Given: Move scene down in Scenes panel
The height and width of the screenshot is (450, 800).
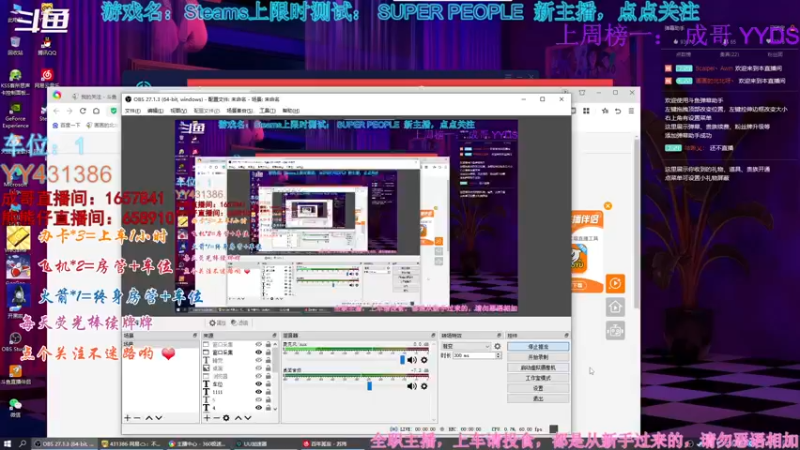Looking at the screenshot, I should (x=159, y=418).
